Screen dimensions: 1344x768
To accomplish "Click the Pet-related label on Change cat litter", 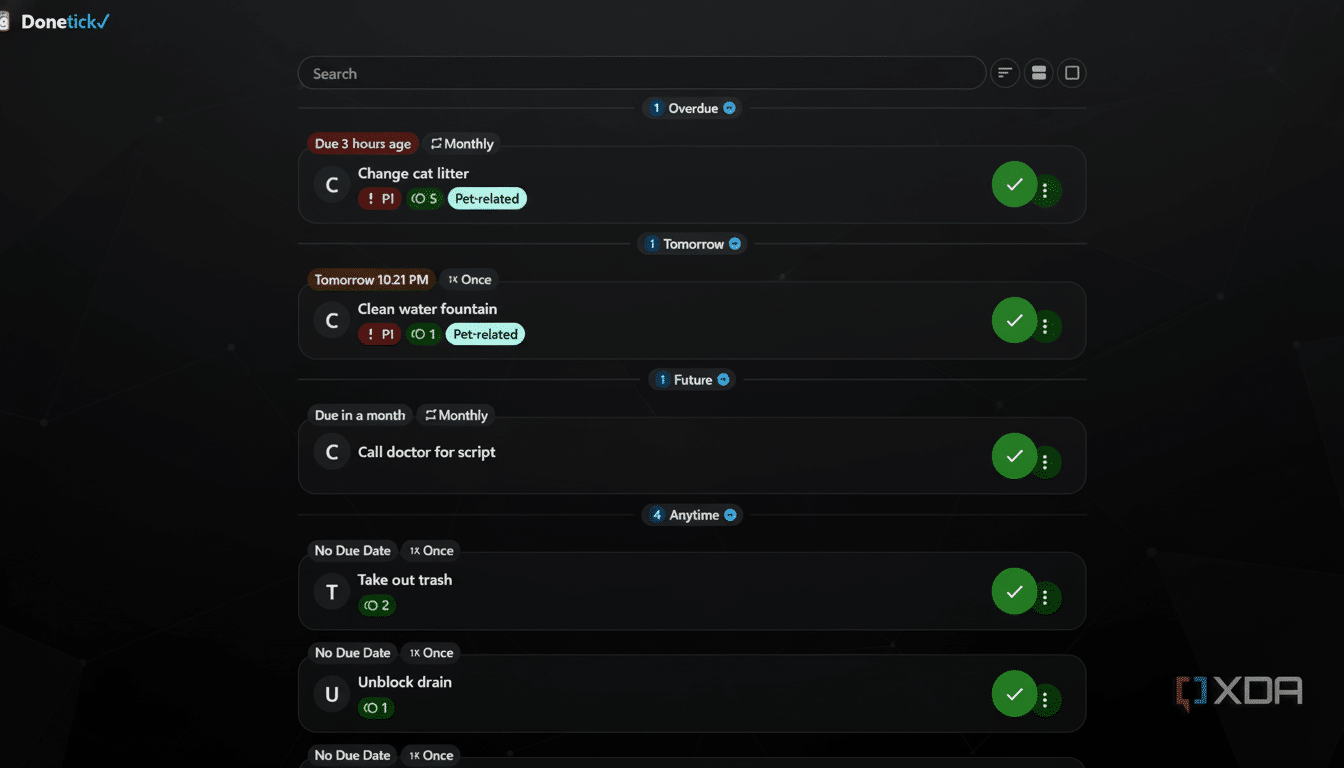I will click(487, 198).
